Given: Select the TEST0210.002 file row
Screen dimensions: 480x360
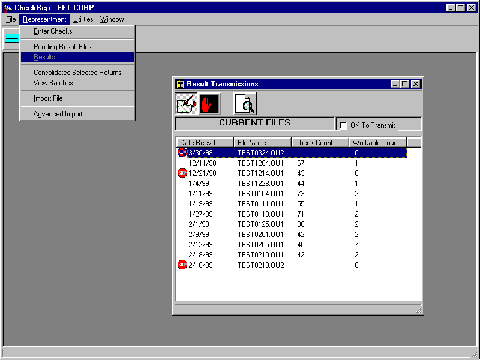Looking at the screenshot, I should click(x=292, y=265).
